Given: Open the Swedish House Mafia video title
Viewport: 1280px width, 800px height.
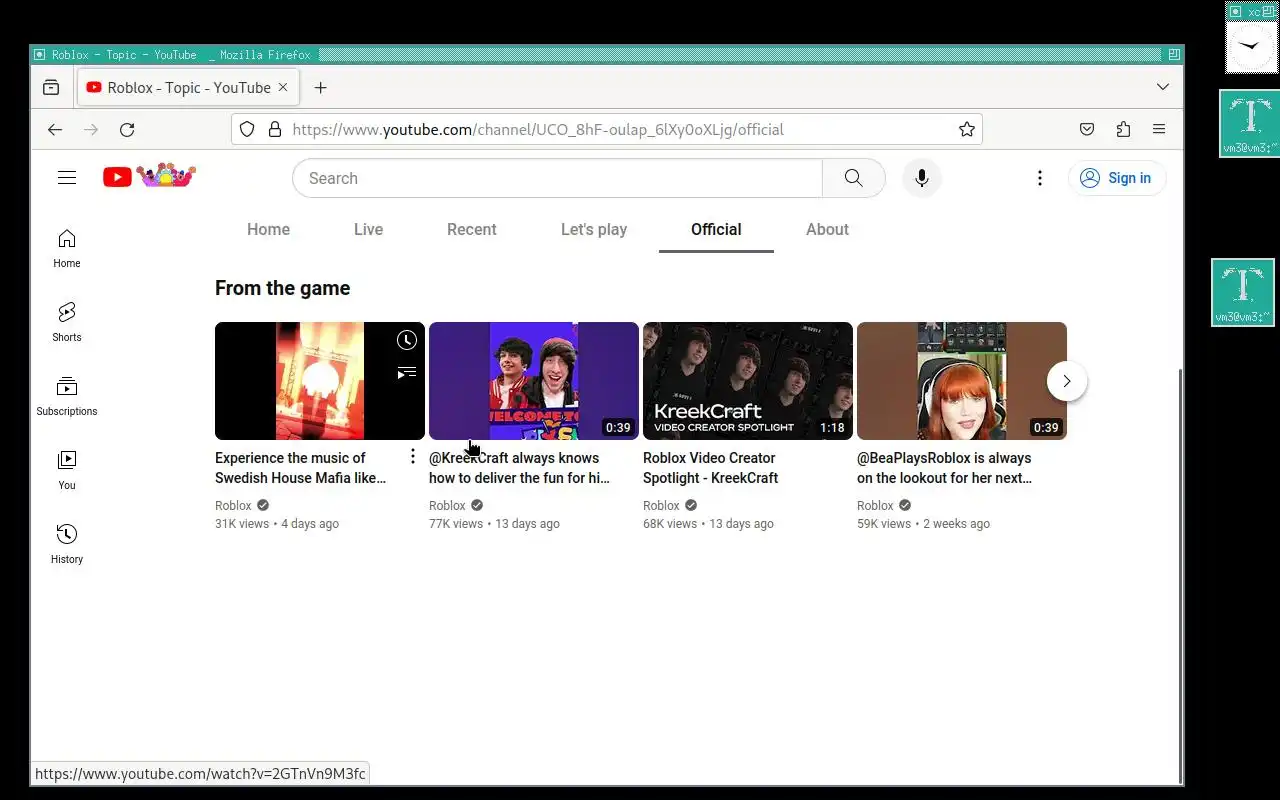Looking at the screenshot, I should coord(301,468).
